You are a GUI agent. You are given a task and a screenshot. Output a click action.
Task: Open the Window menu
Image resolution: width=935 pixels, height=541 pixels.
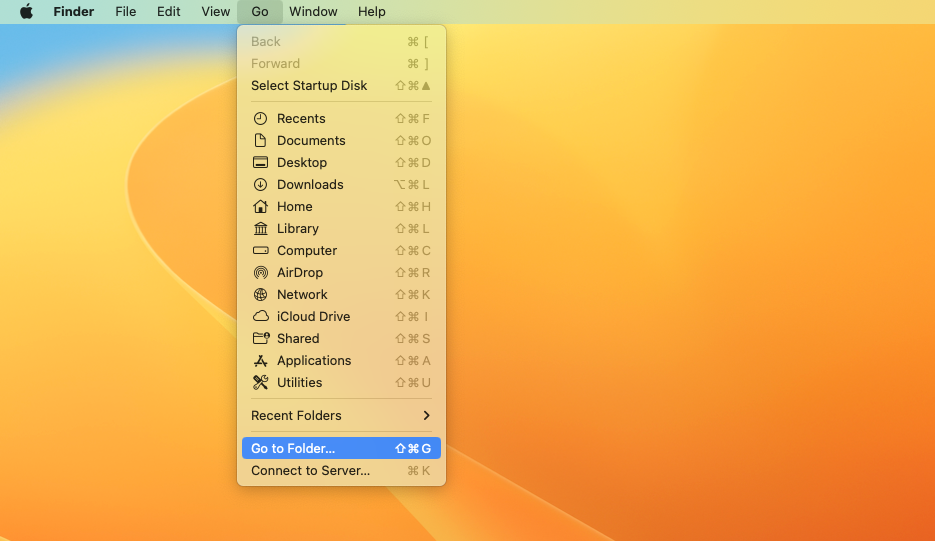click(313, 11)
